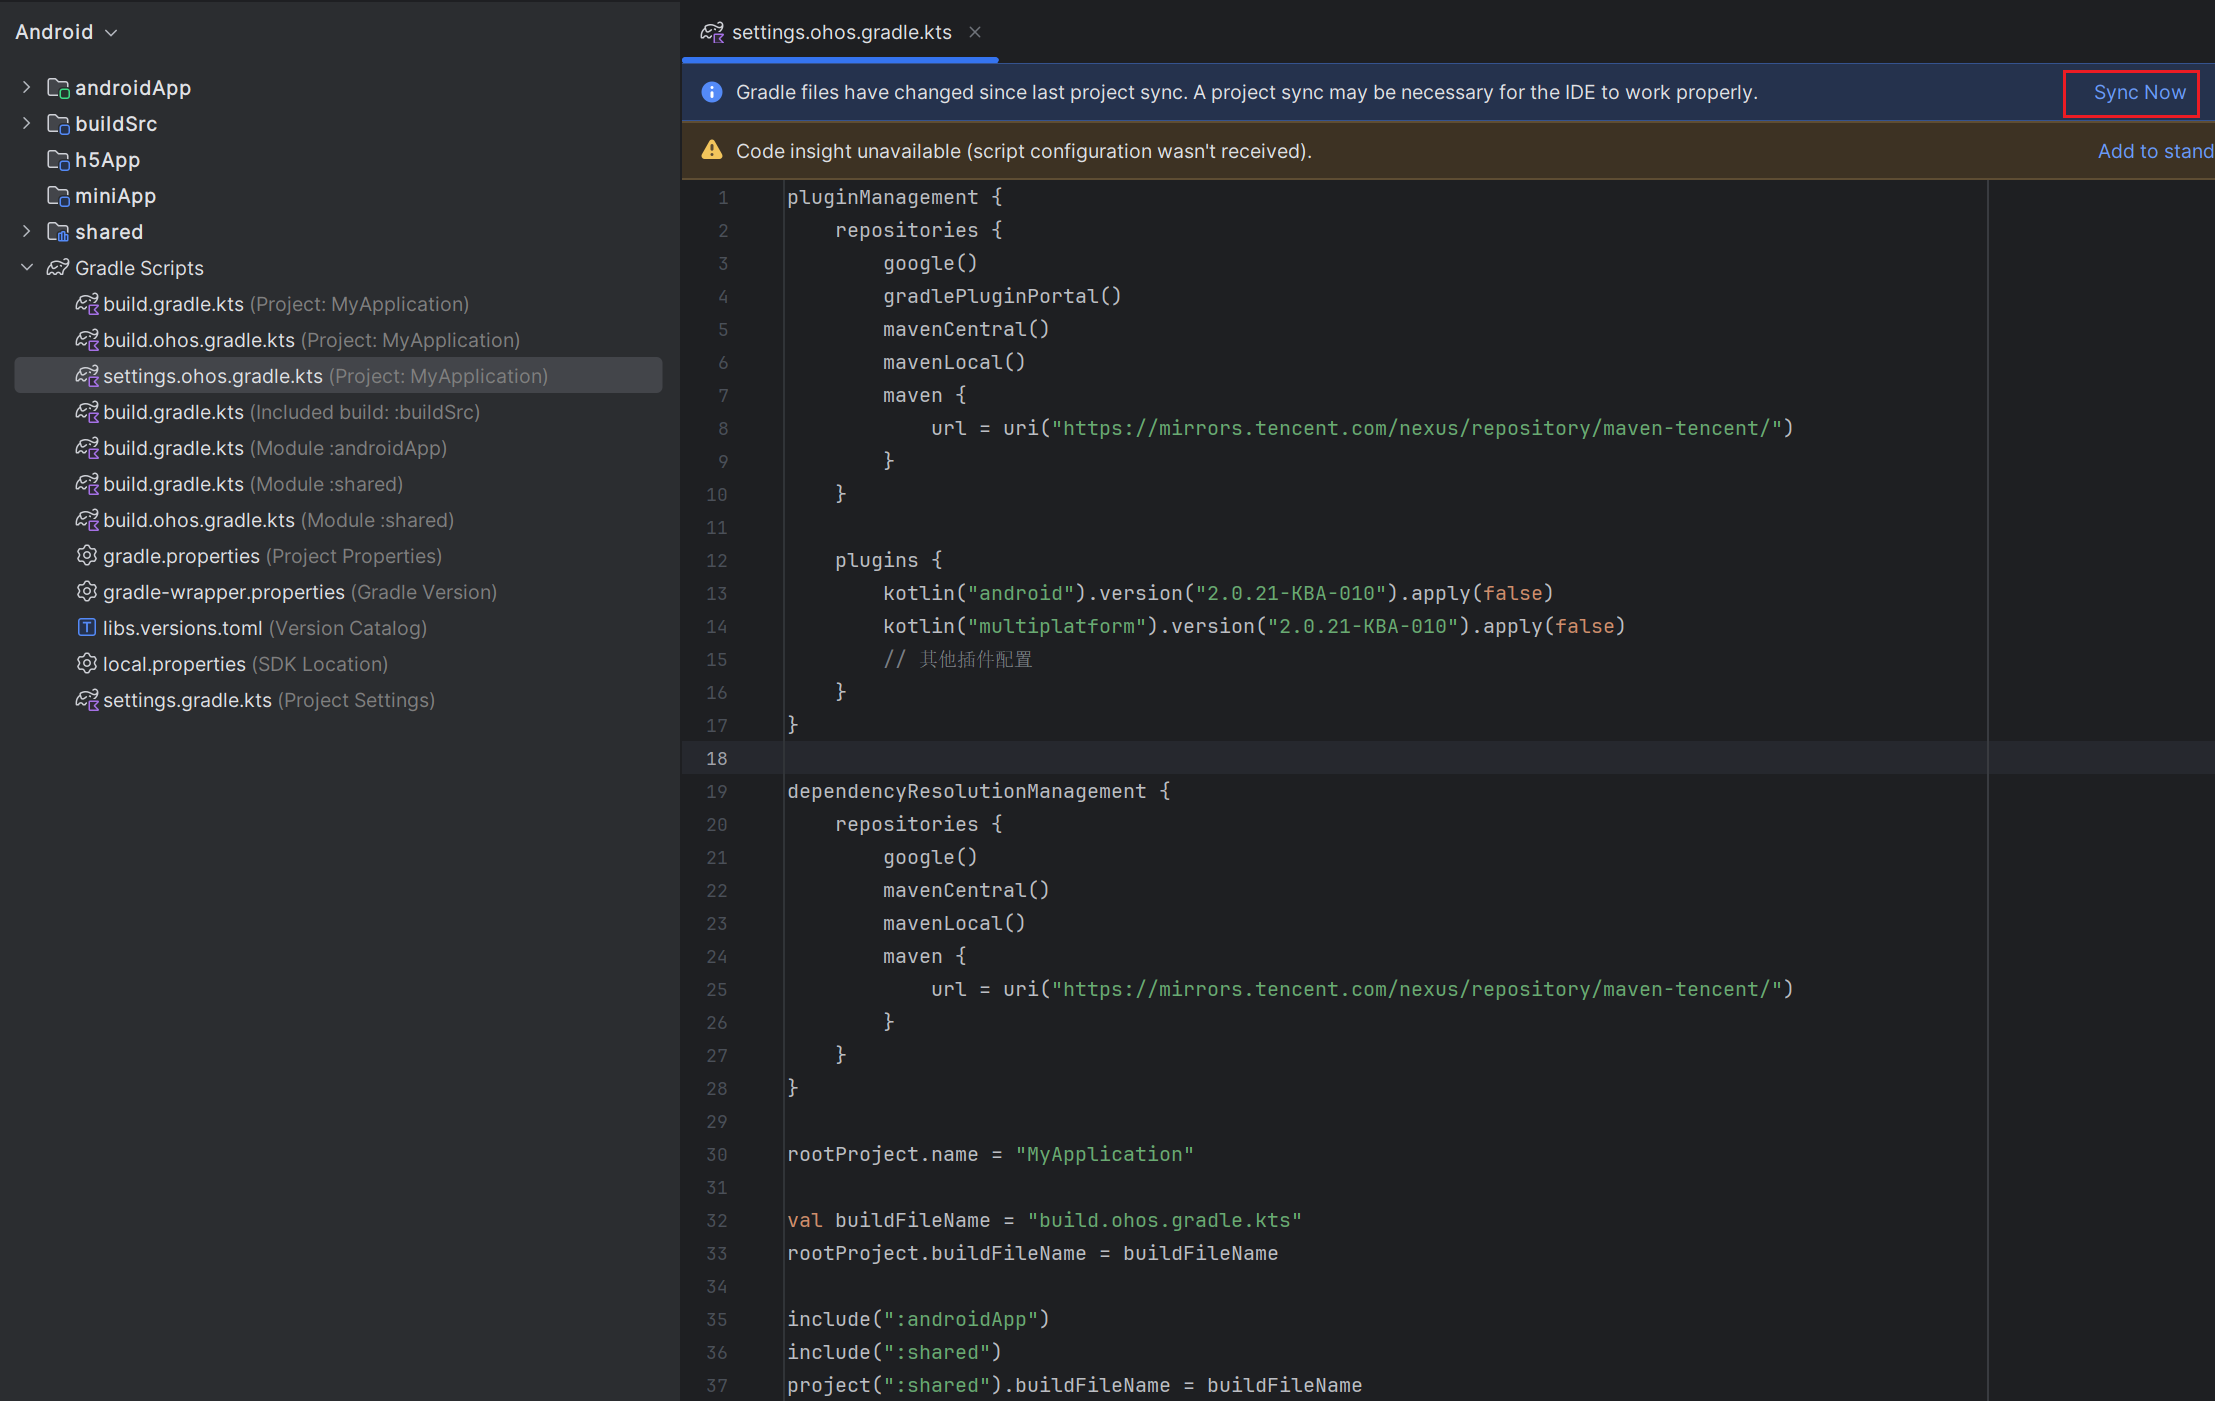
Task: Click the Add to standalone scripts link
Action: [2154, 151]
